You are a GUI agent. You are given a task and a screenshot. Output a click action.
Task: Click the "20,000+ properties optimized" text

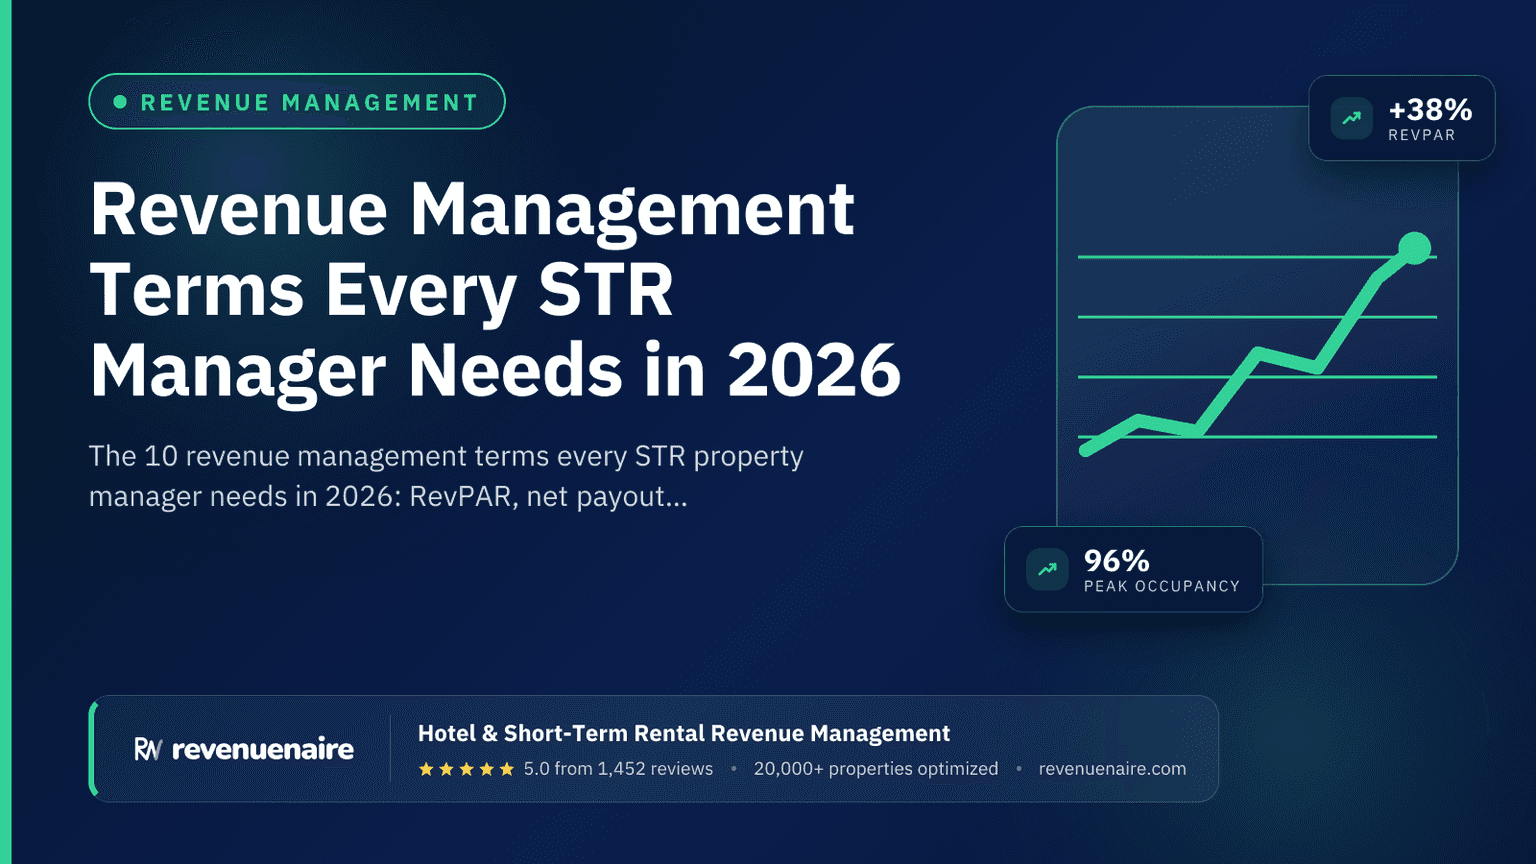coord(876,769)
